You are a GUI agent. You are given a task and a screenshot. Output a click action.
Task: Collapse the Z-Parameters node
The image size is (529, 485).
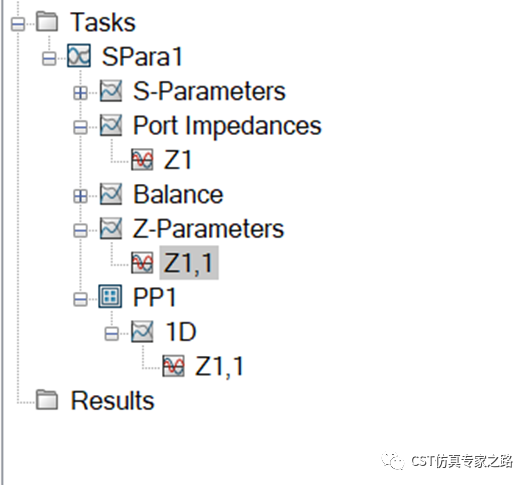click(80, 231)
